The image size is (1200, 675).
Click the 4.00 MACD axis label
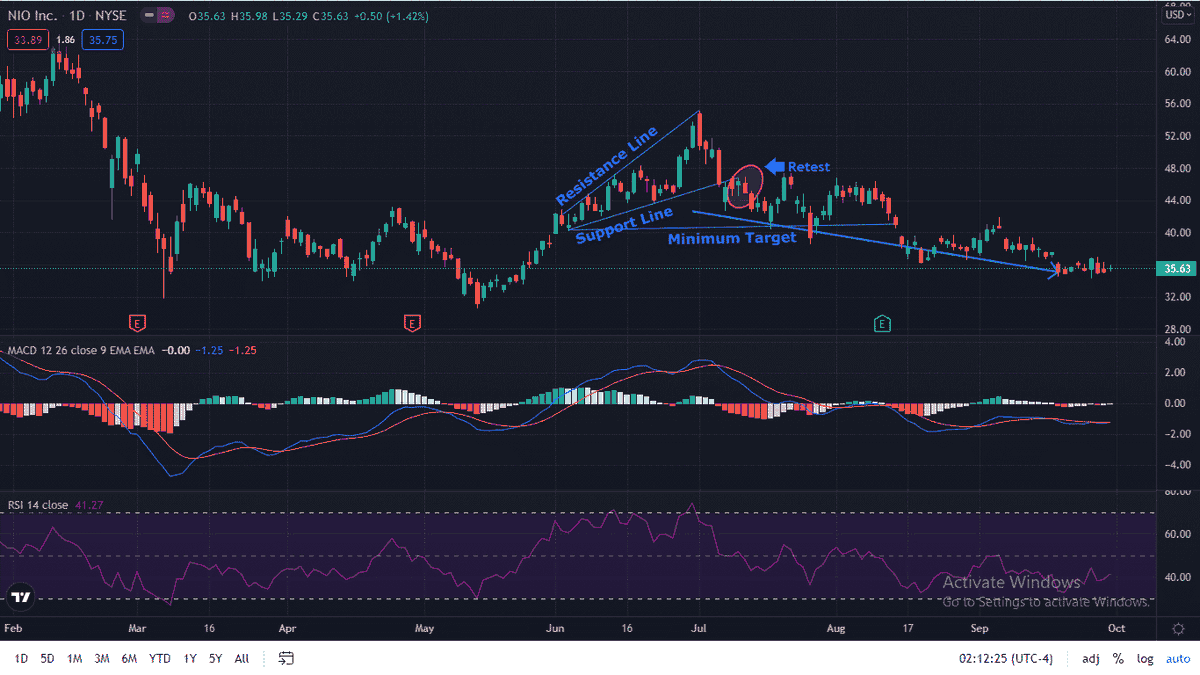(x=1176, y=342)
